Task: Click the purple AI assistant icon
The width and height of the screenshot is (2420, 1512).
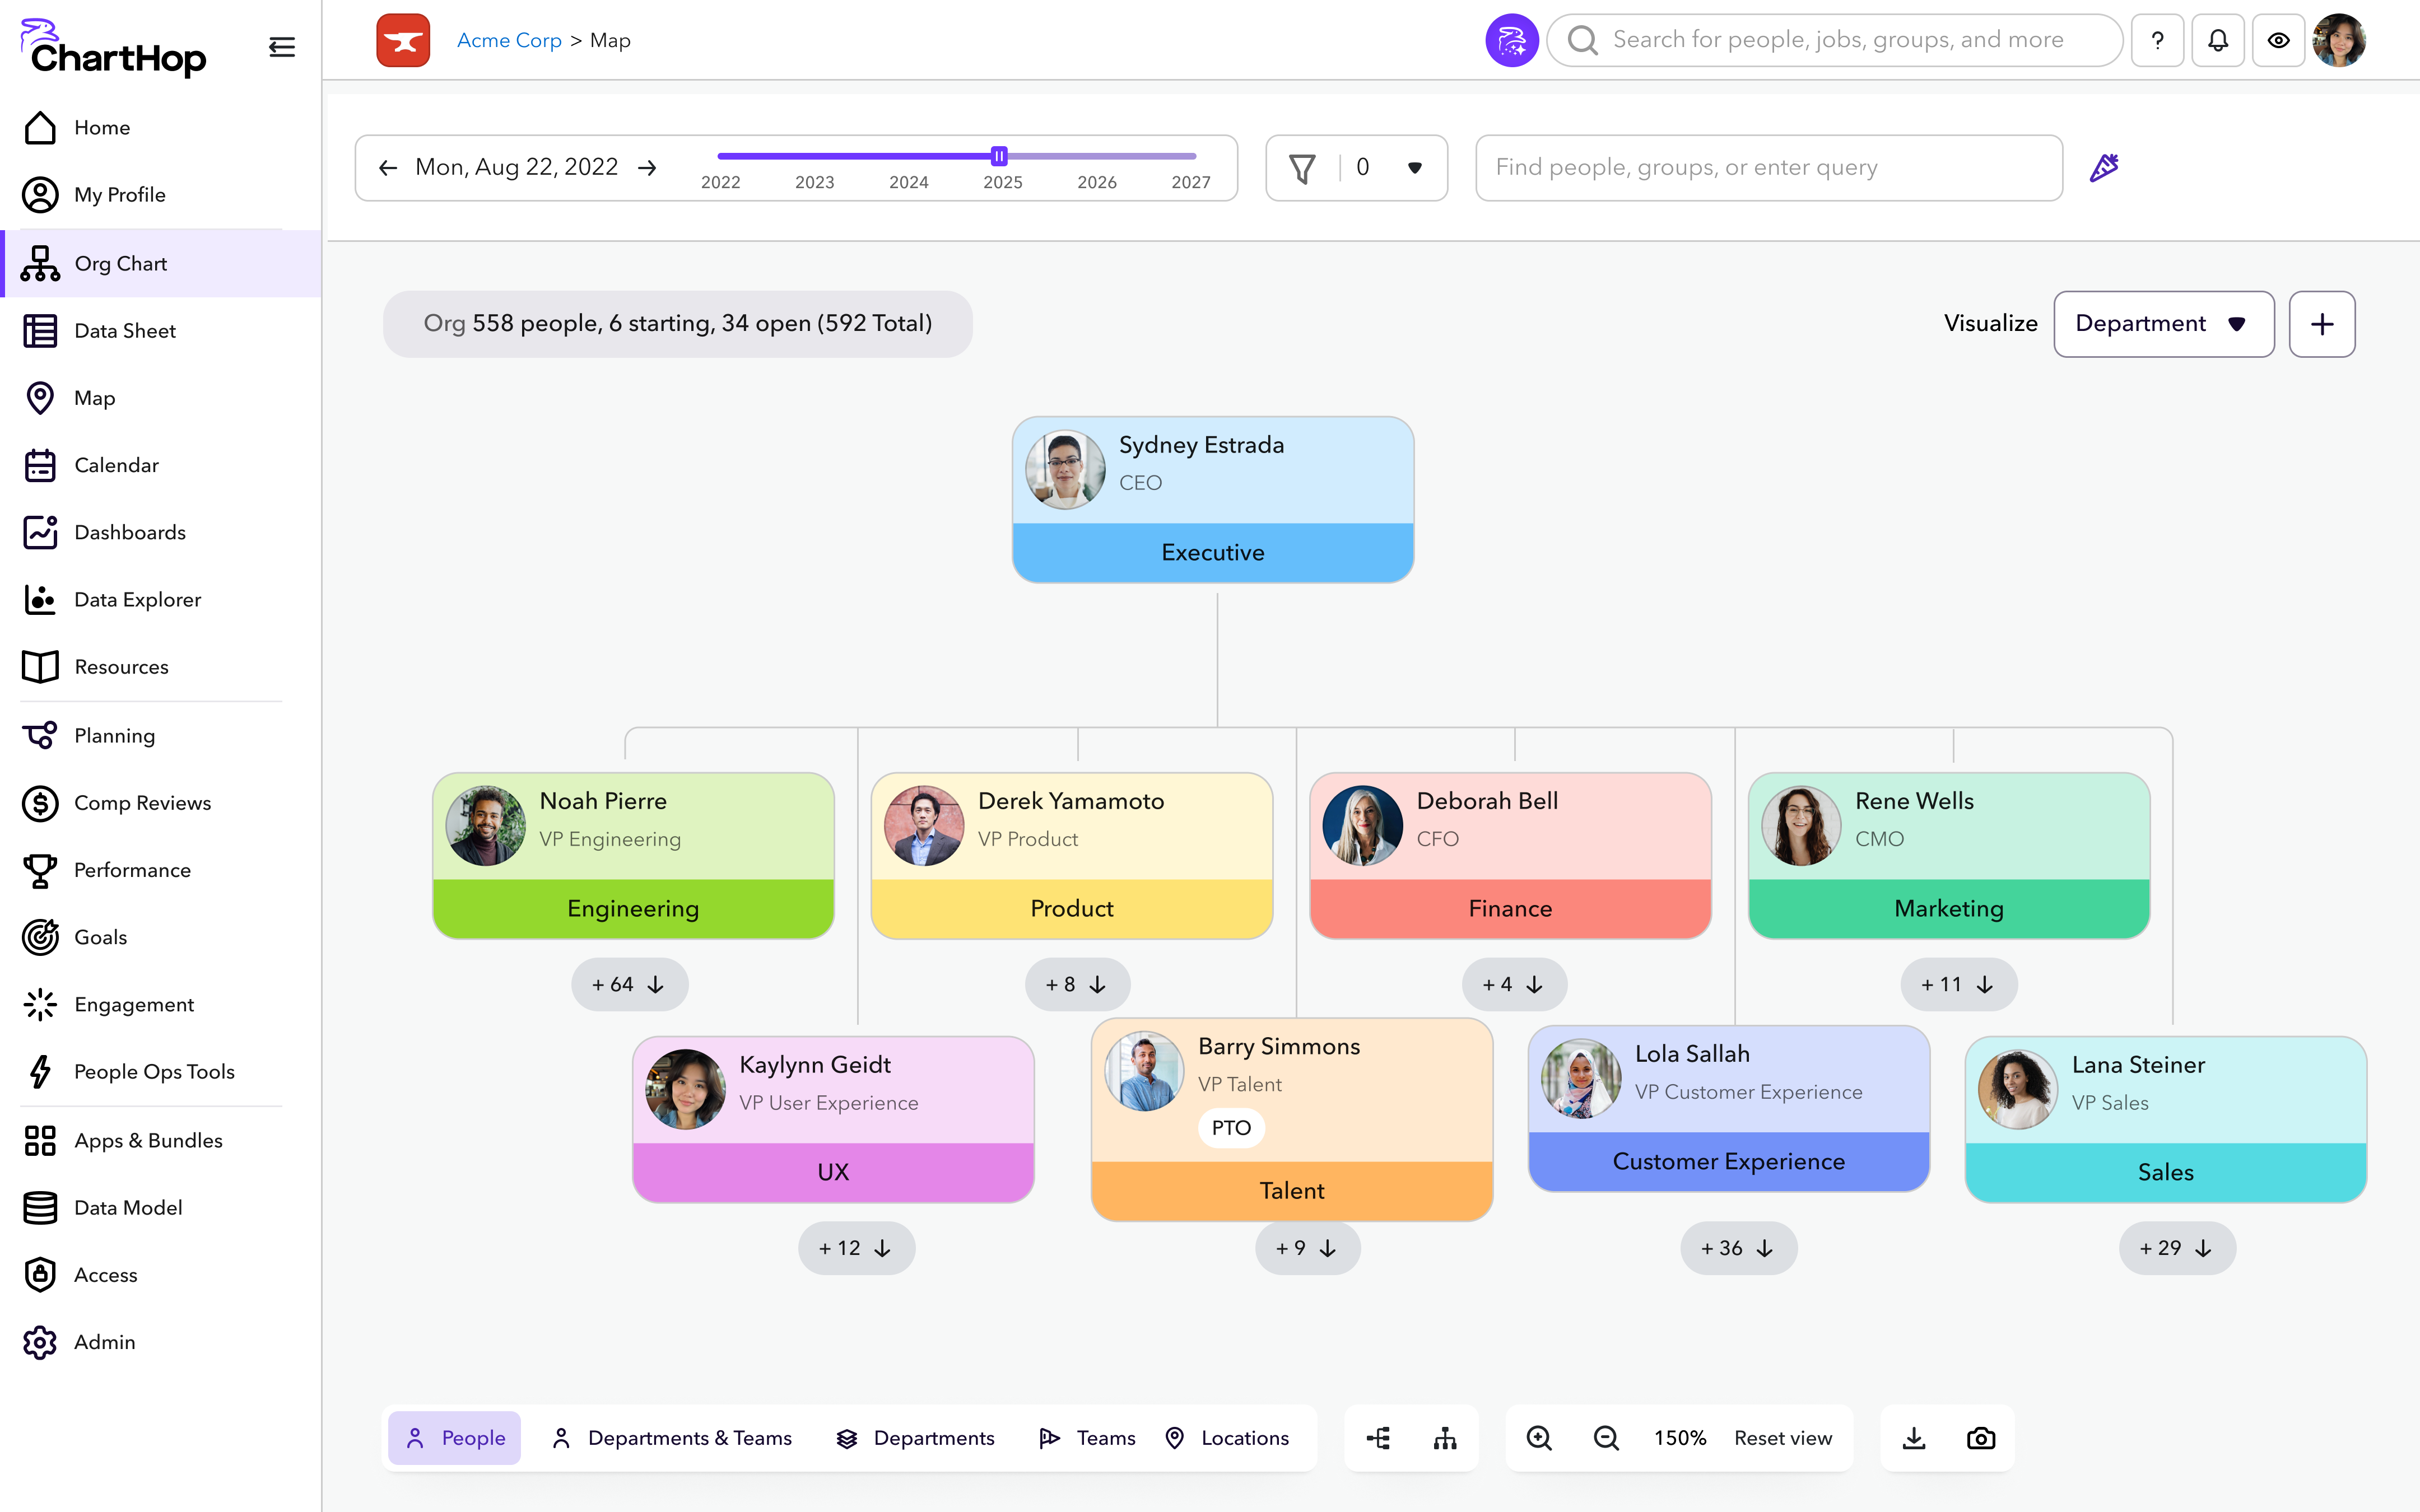Action: click(x=1511, y=40)
